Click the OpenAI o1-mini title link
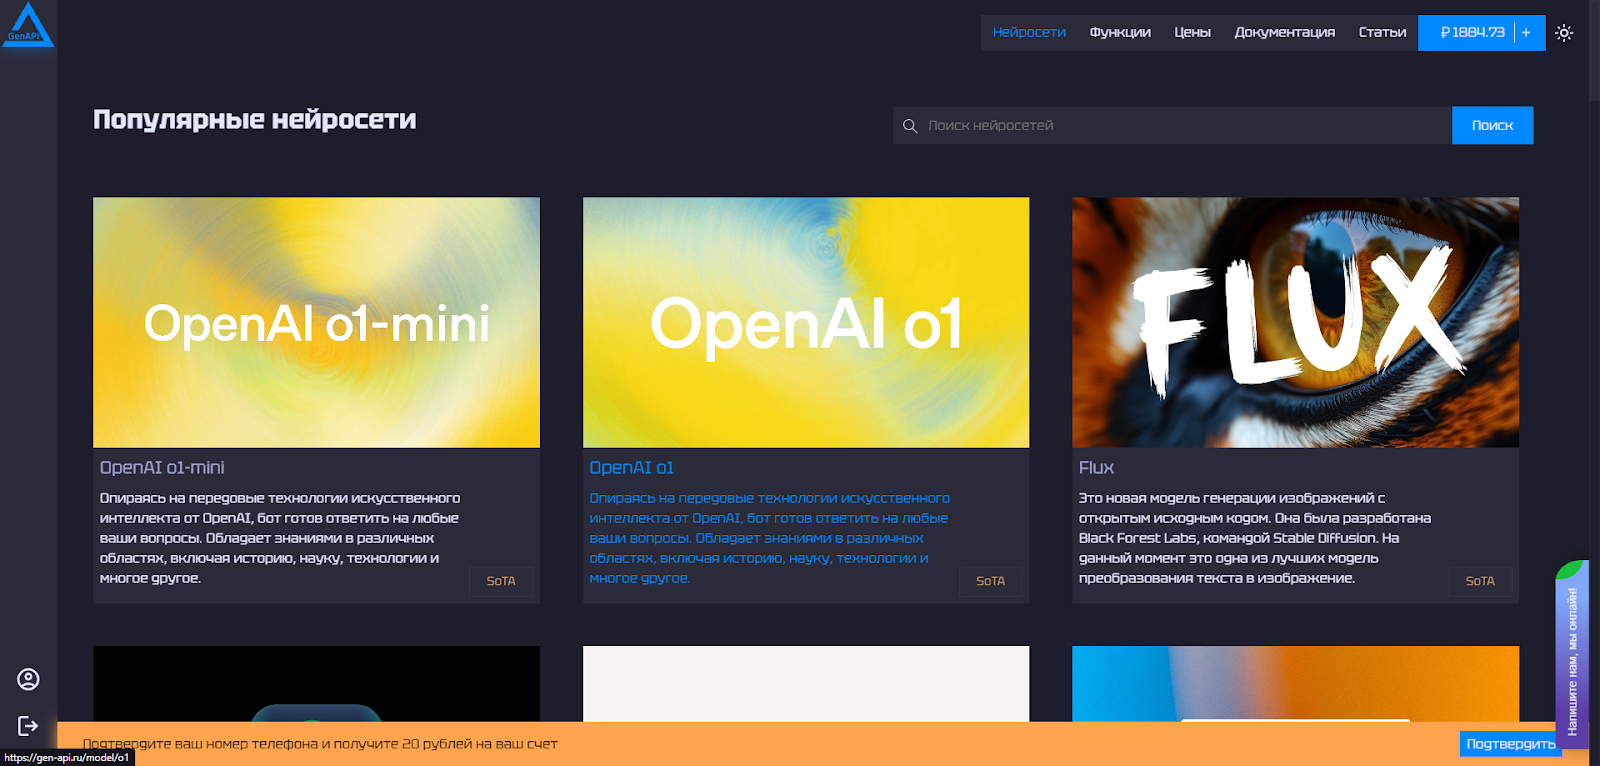 click(x=162, y=467)
